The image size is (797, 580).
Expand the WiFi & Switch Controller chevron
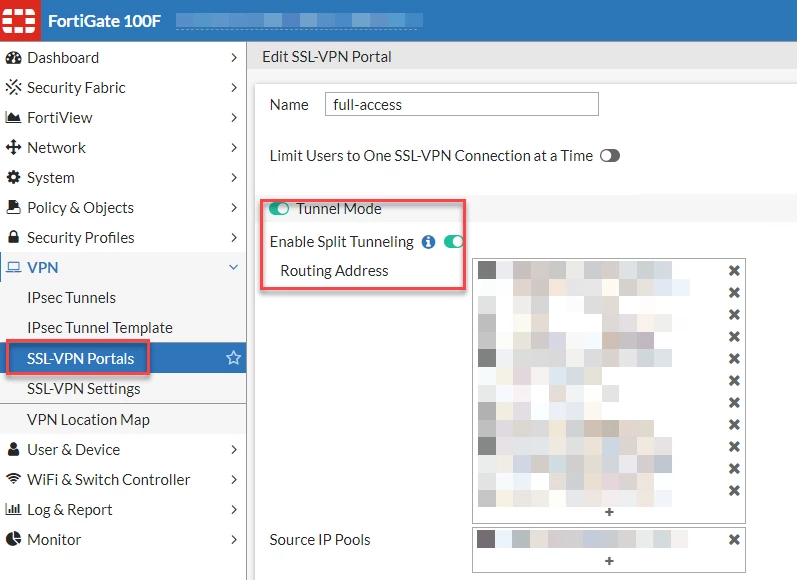coord(234,479)
